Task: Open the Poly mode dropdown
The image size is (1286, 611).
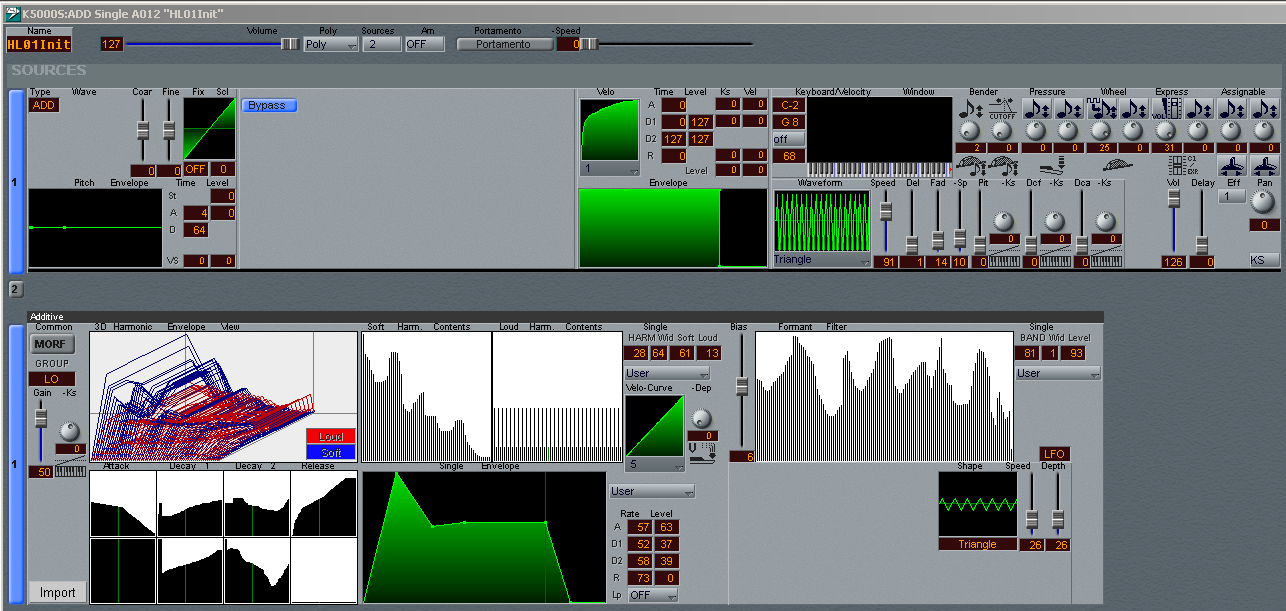Action: point(331,44)
